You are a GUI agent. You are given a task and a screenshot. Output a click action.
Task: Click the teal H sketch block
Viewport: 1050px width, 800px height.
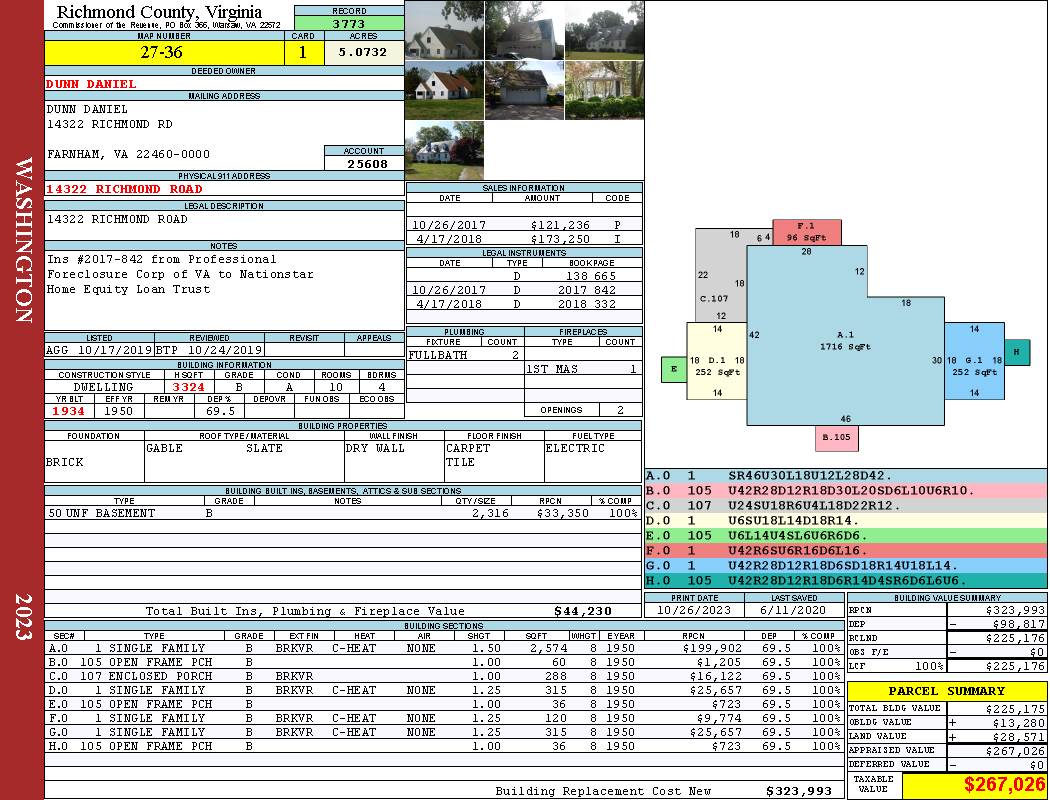pos(1017,352)
